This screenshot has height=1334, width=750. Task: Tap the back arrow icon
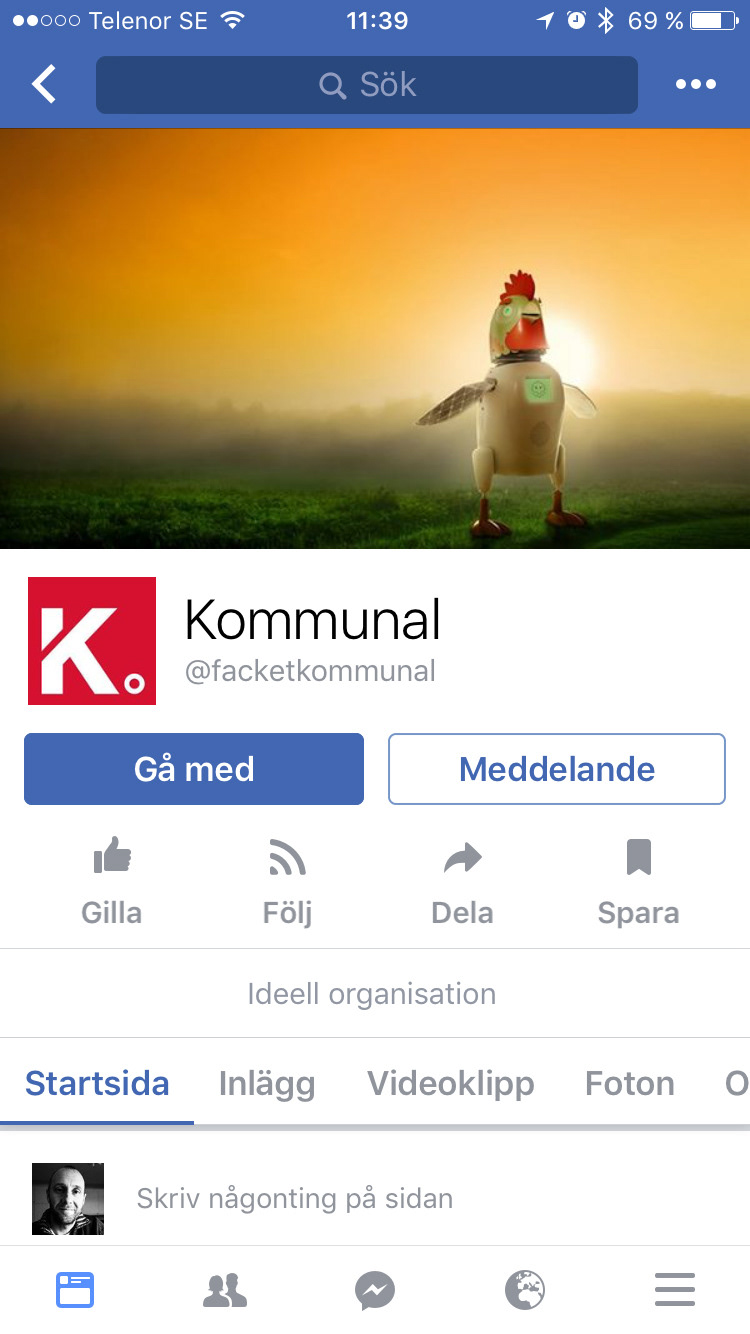pyautogui.click(x=44, y=84)
